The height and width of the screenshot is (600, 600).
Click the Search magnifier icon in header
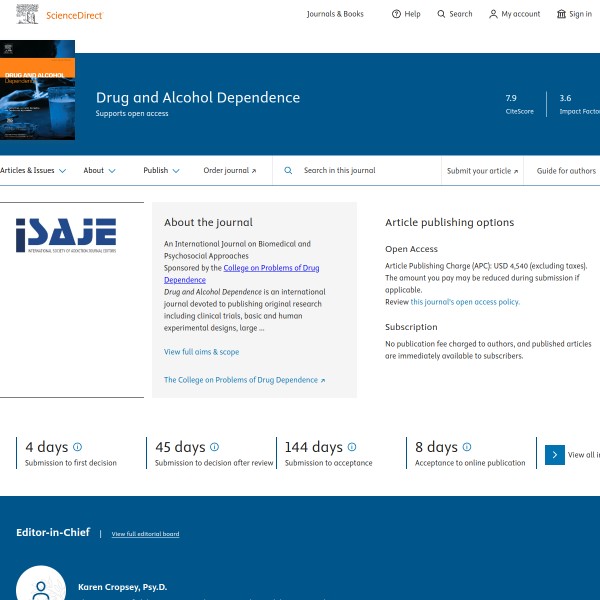(x=442, y=14)
